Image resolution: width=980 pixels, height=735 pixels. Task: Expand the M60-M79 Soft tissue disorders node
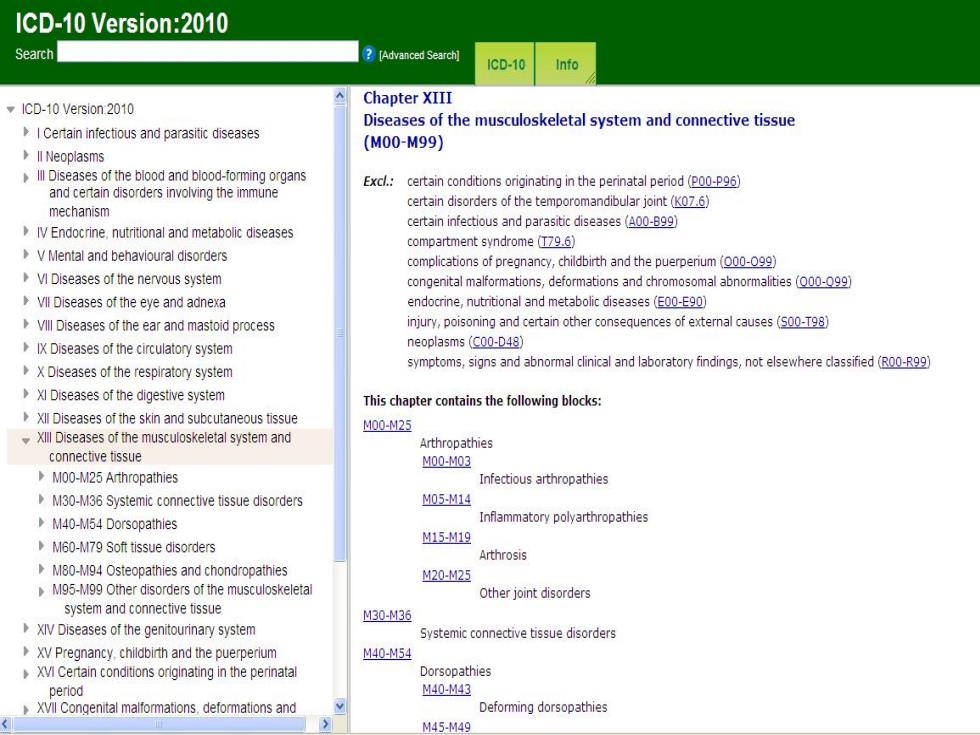(x=41, y=546)
